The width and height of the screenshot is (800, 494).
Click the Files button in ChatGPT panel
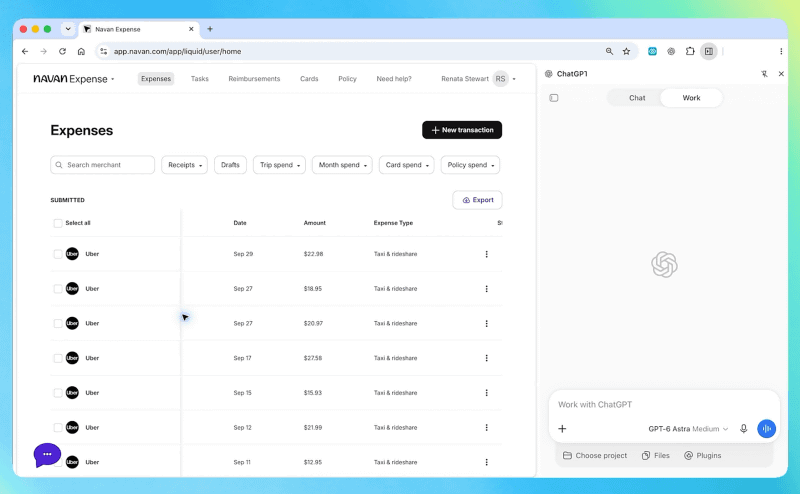point(656,455)
